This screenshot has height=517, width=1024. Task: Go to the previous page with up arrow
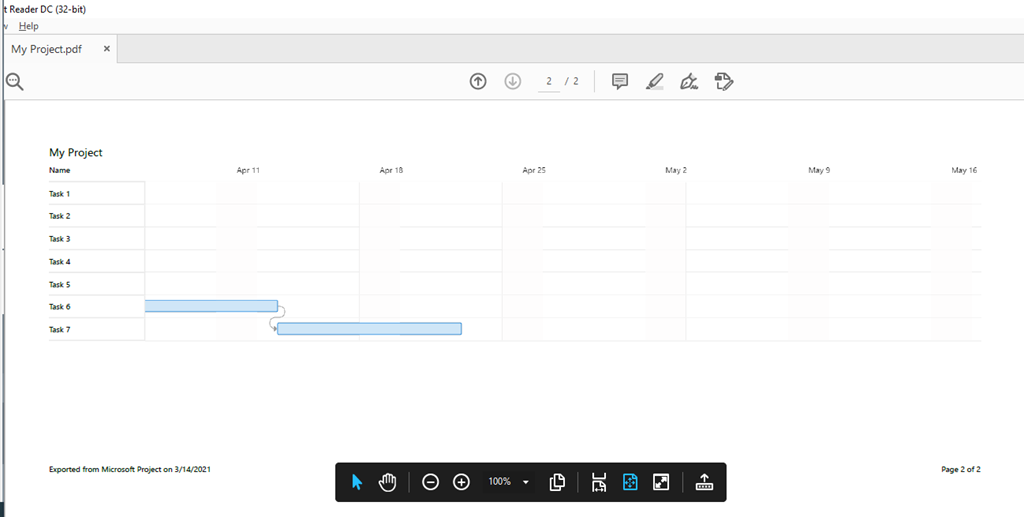click(478, 81)
